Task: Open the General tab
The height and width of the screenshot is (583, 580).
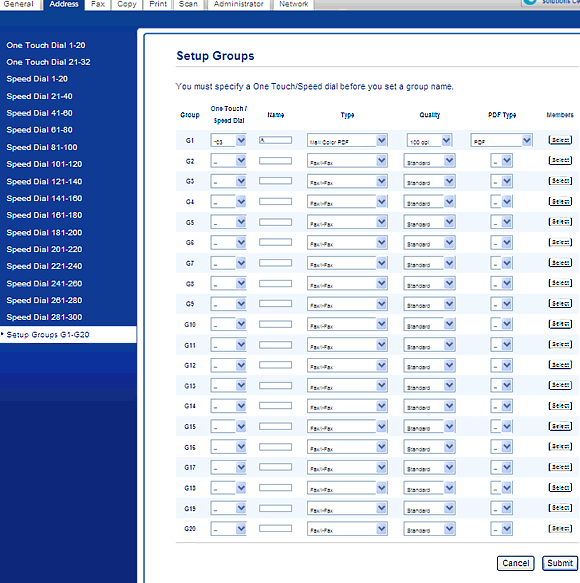Action: pos(19,4)
